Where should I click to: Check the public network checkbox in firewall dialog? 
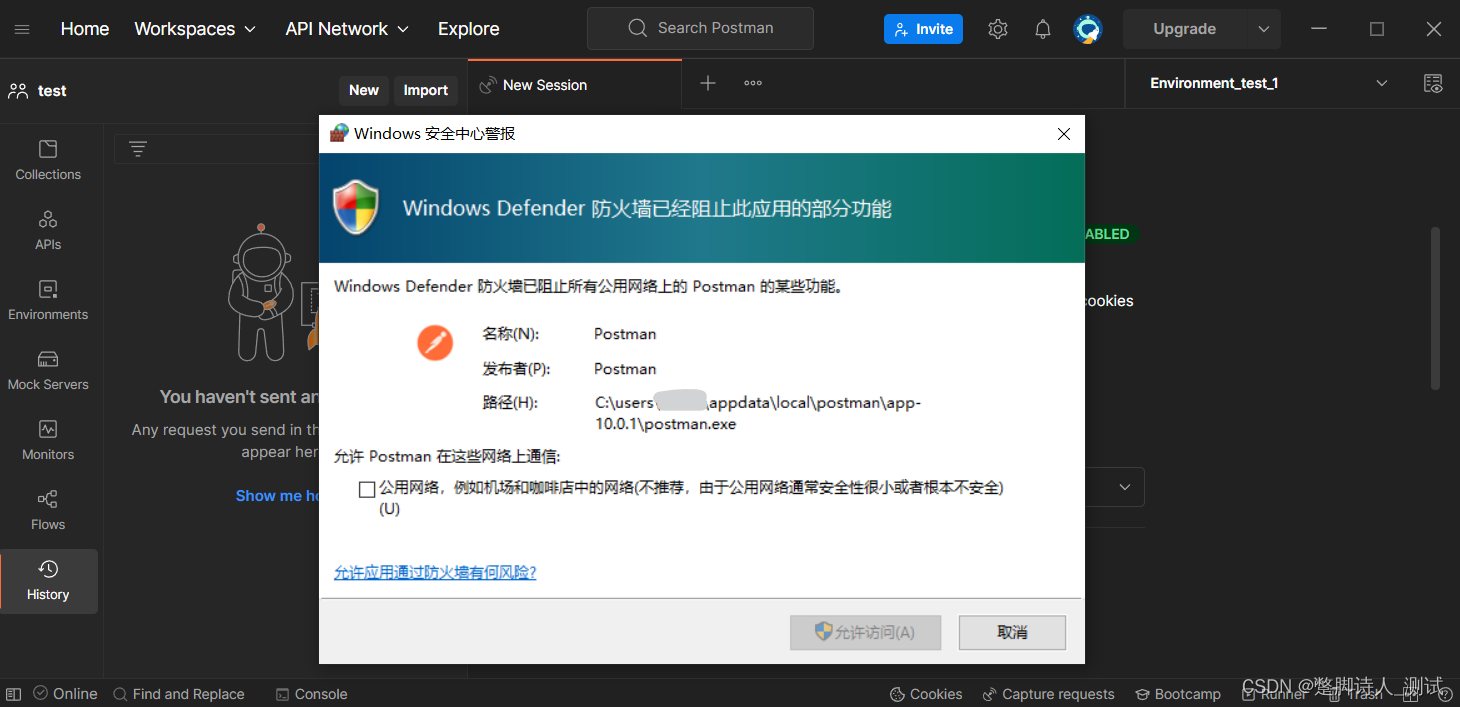coord(367,489)
